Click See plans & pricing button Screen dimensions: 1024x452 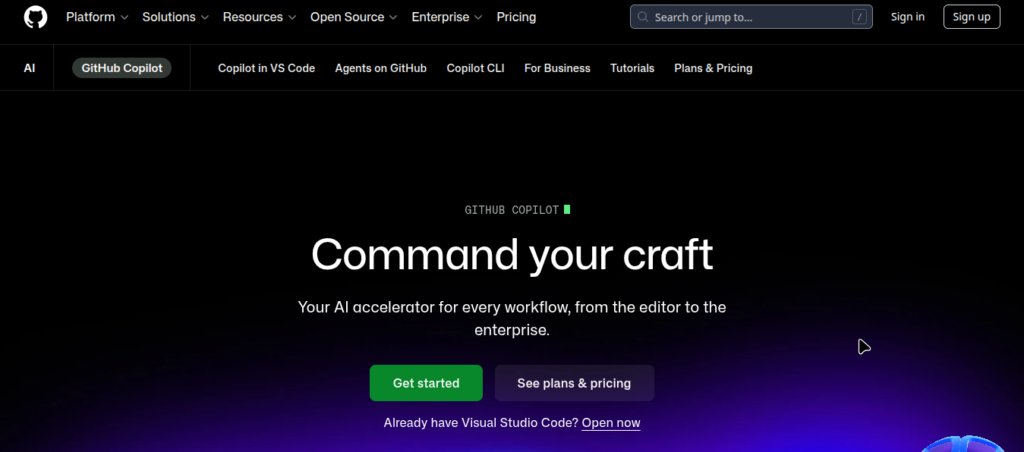point(574,383)
